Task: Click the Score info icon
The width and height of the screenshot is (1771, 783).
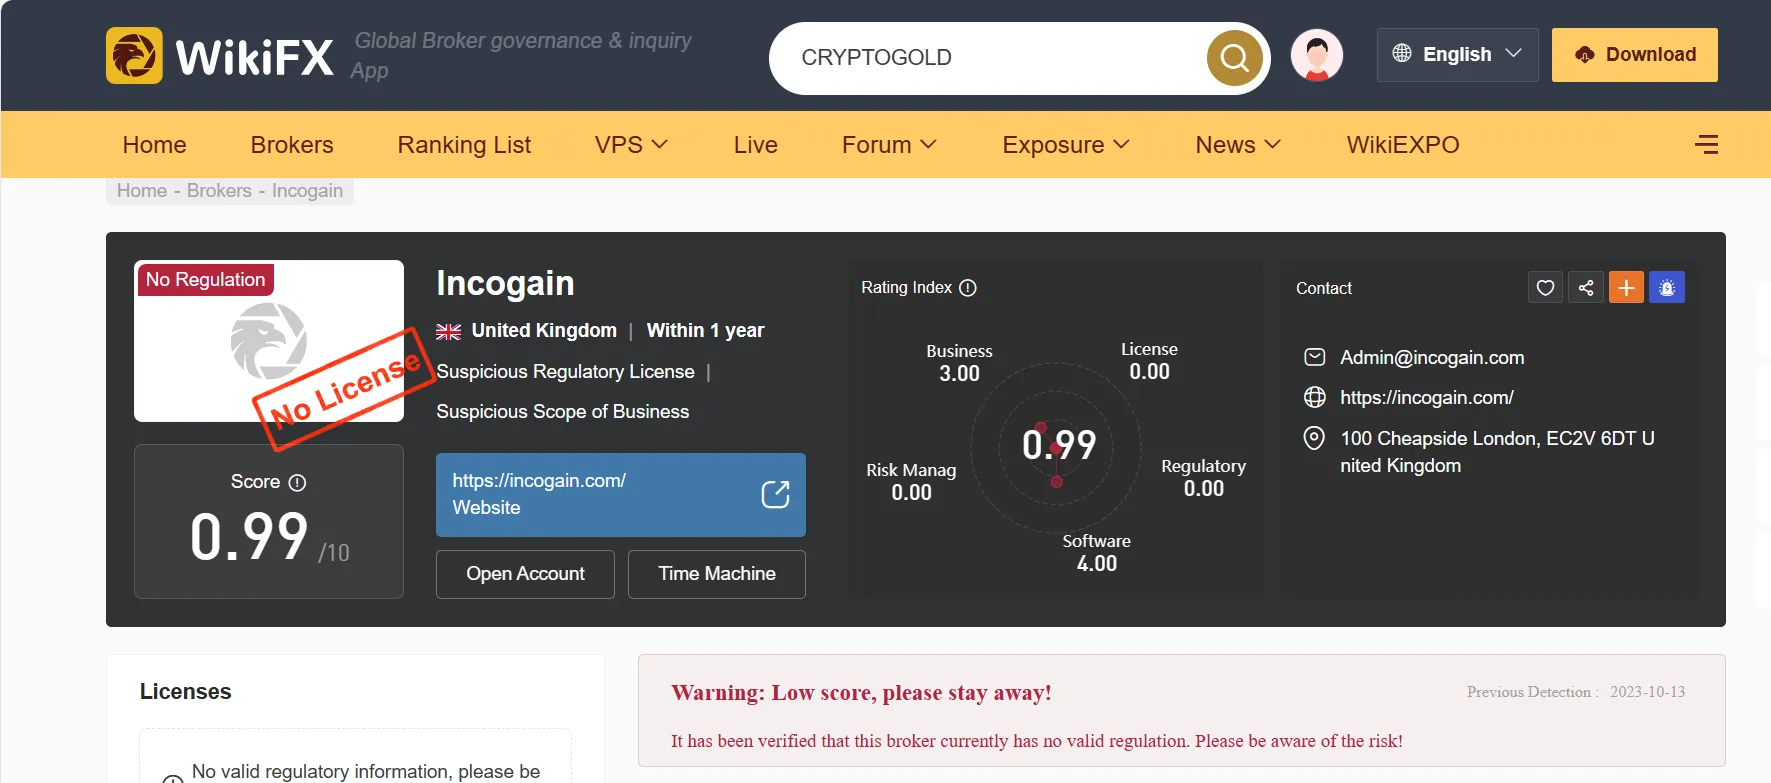Action: [297, 482]
